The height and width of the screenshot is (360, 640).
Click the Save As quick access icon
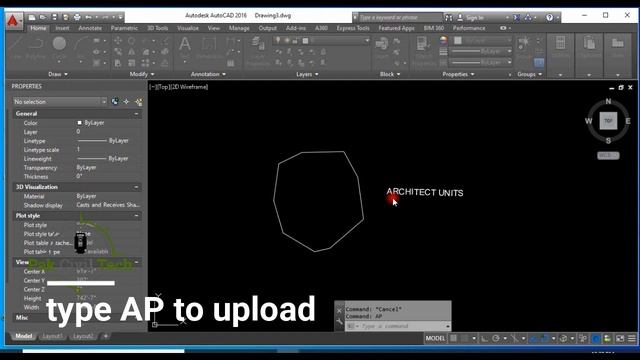click(x=65, y=17)
